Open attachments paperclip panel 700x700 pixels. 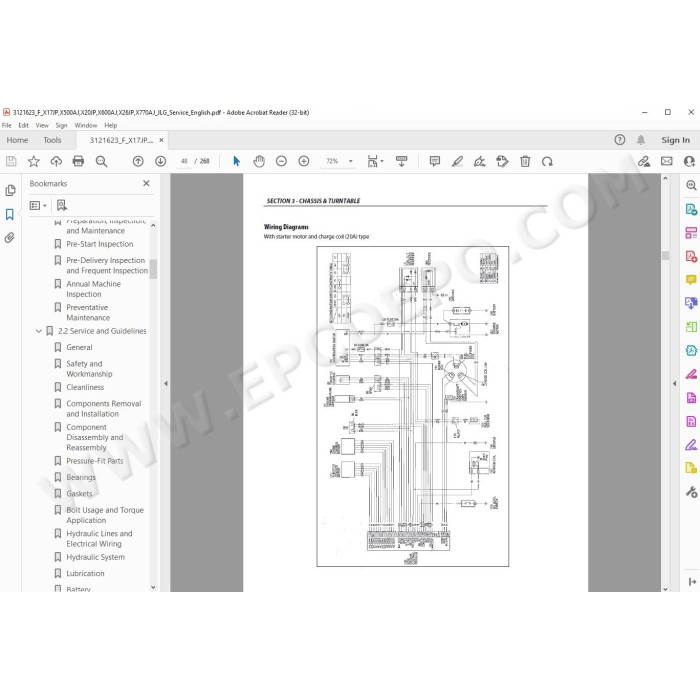(x=10, y=238)
